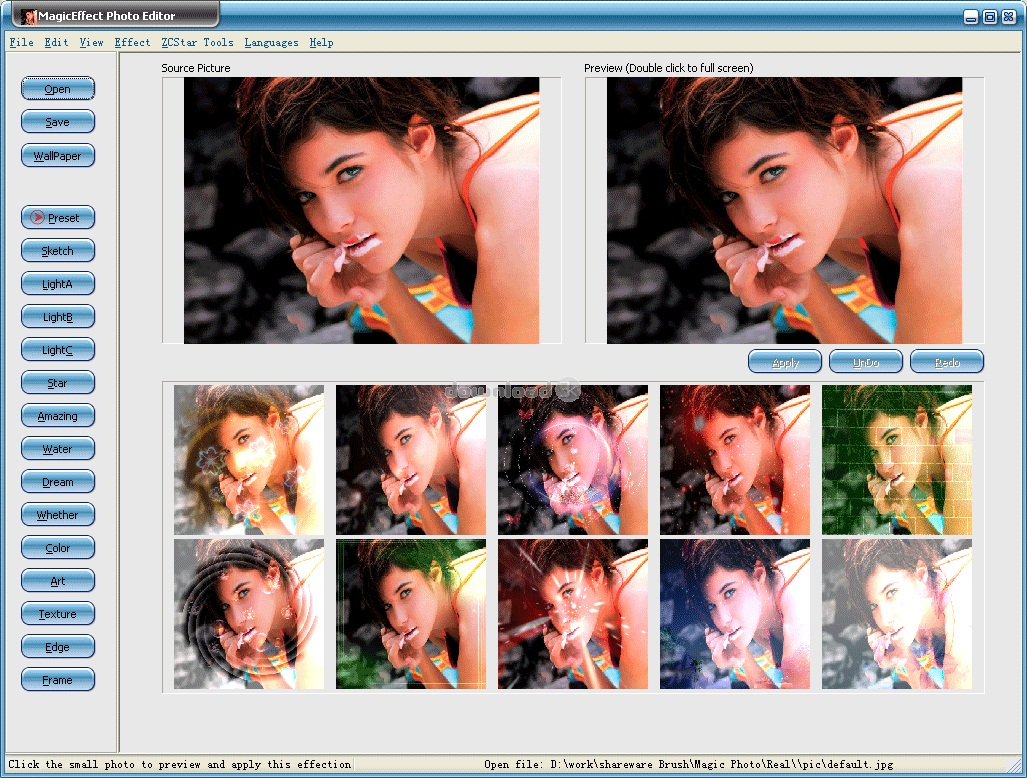Viewport: 1027px width, 778px height.
Task: Click the Redo button
Action: point(947,362)
